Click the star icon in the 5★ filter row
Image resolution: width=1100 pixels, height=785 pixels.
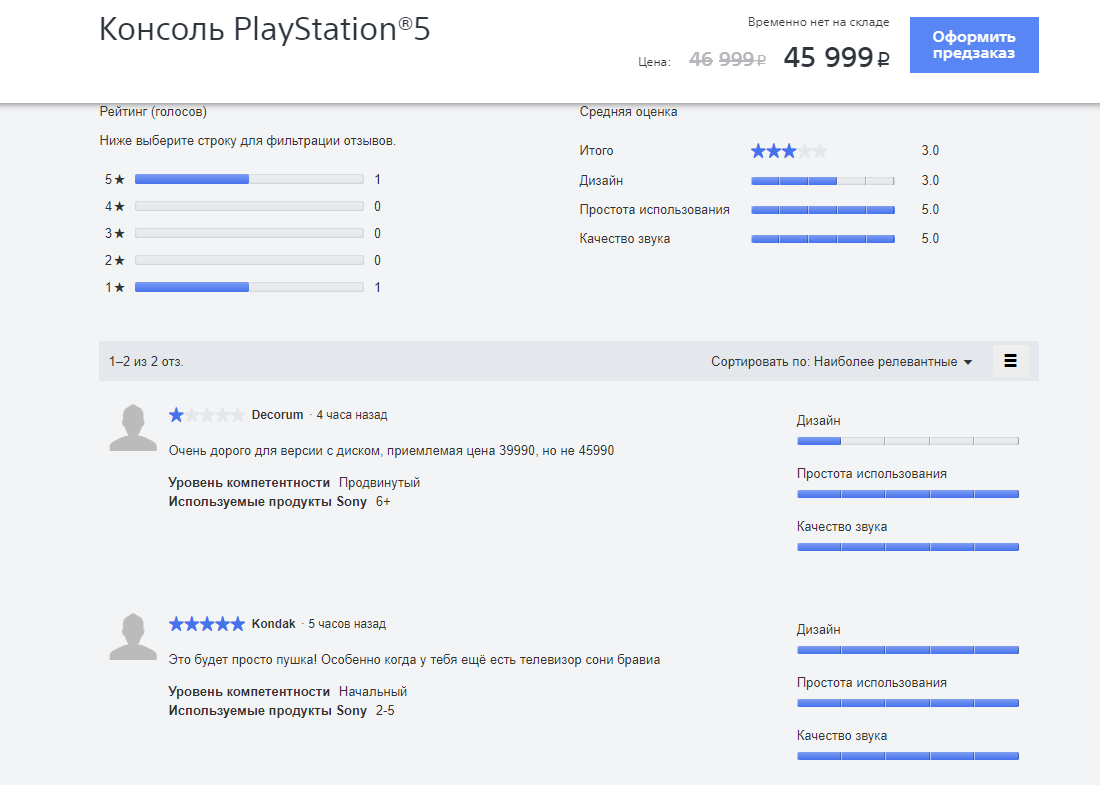pyautogui.click(x=119, y=179)
